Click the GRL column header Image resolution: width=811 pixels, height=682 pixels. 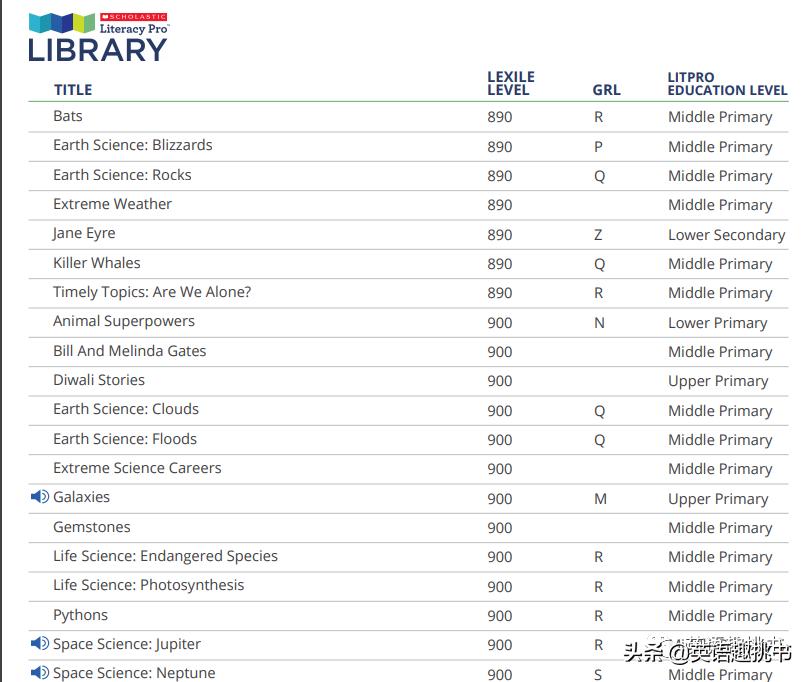pyautogui.click(x=606, y=90)
